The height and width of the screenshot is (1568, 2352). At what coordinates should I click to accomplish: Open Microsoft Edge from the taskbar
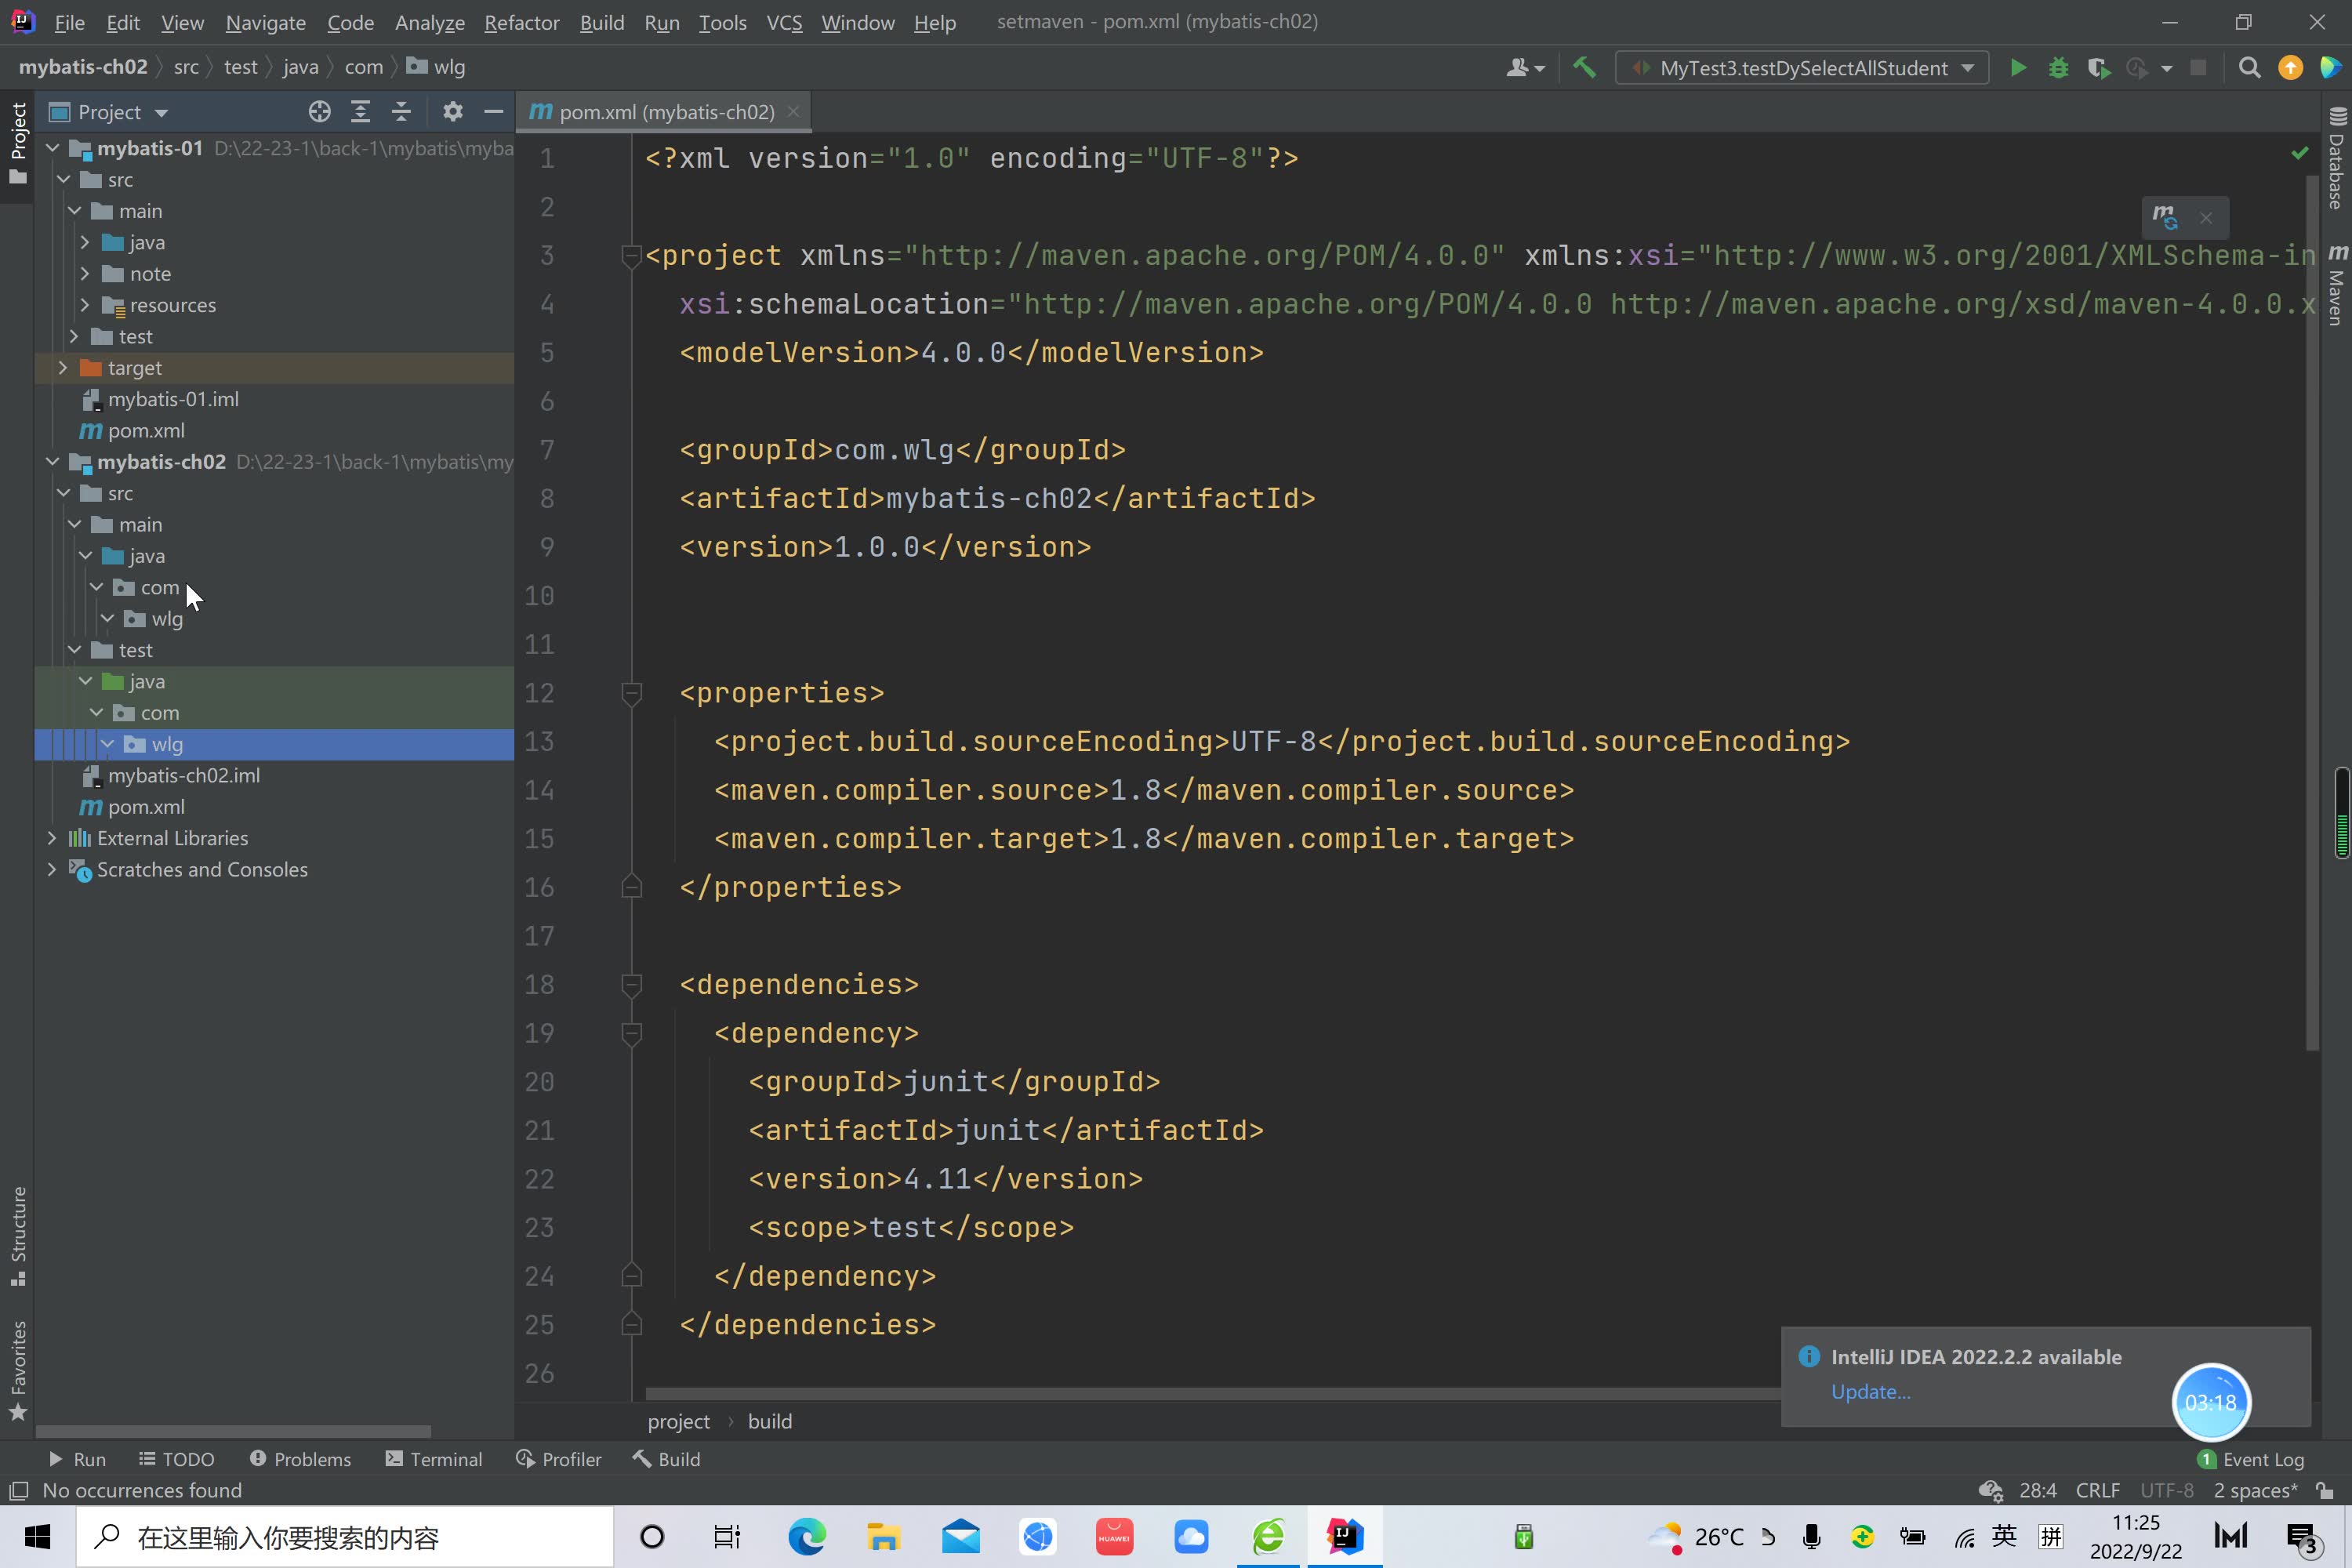807,1536
